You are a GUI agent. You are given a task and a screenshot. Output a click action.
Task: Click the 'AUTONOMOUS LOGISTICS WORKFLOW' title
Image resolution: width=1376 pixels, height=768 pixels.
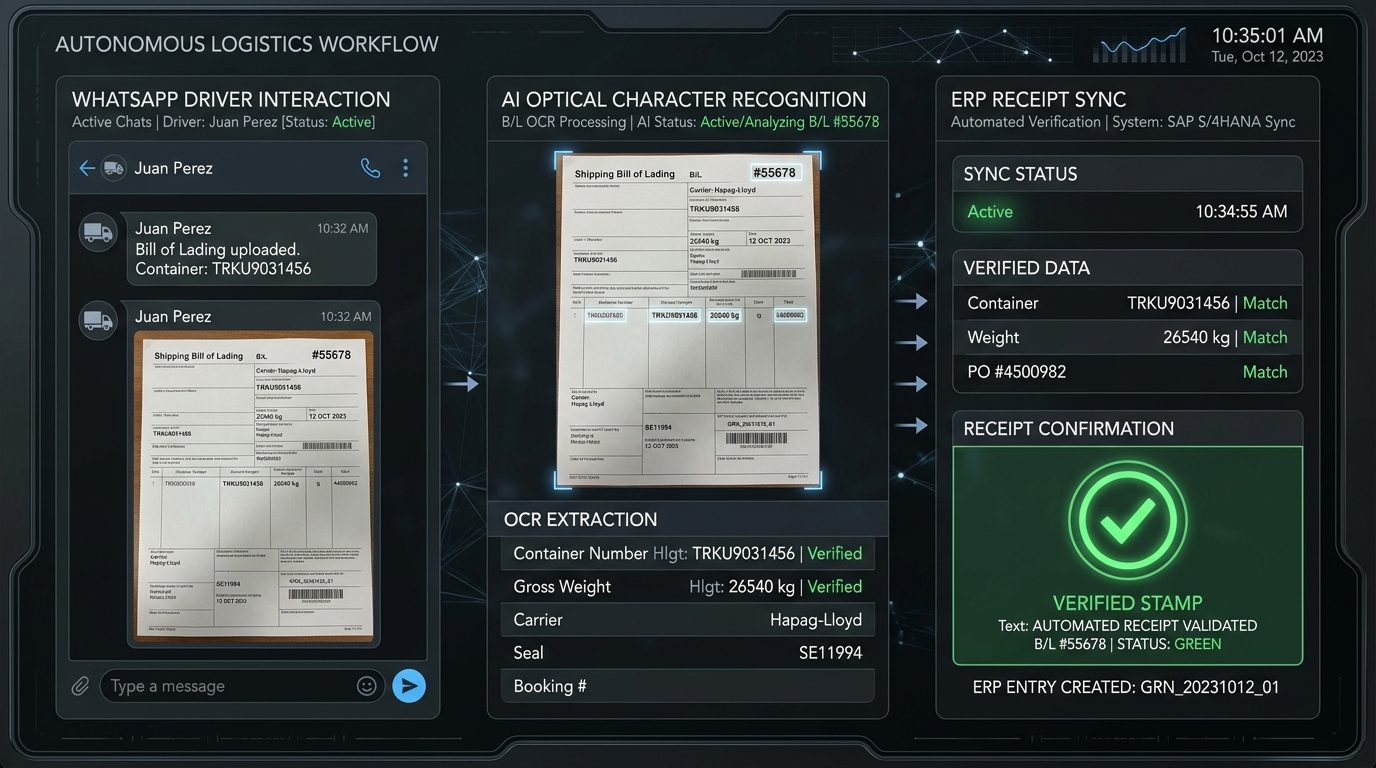click(x=247, y=44)
